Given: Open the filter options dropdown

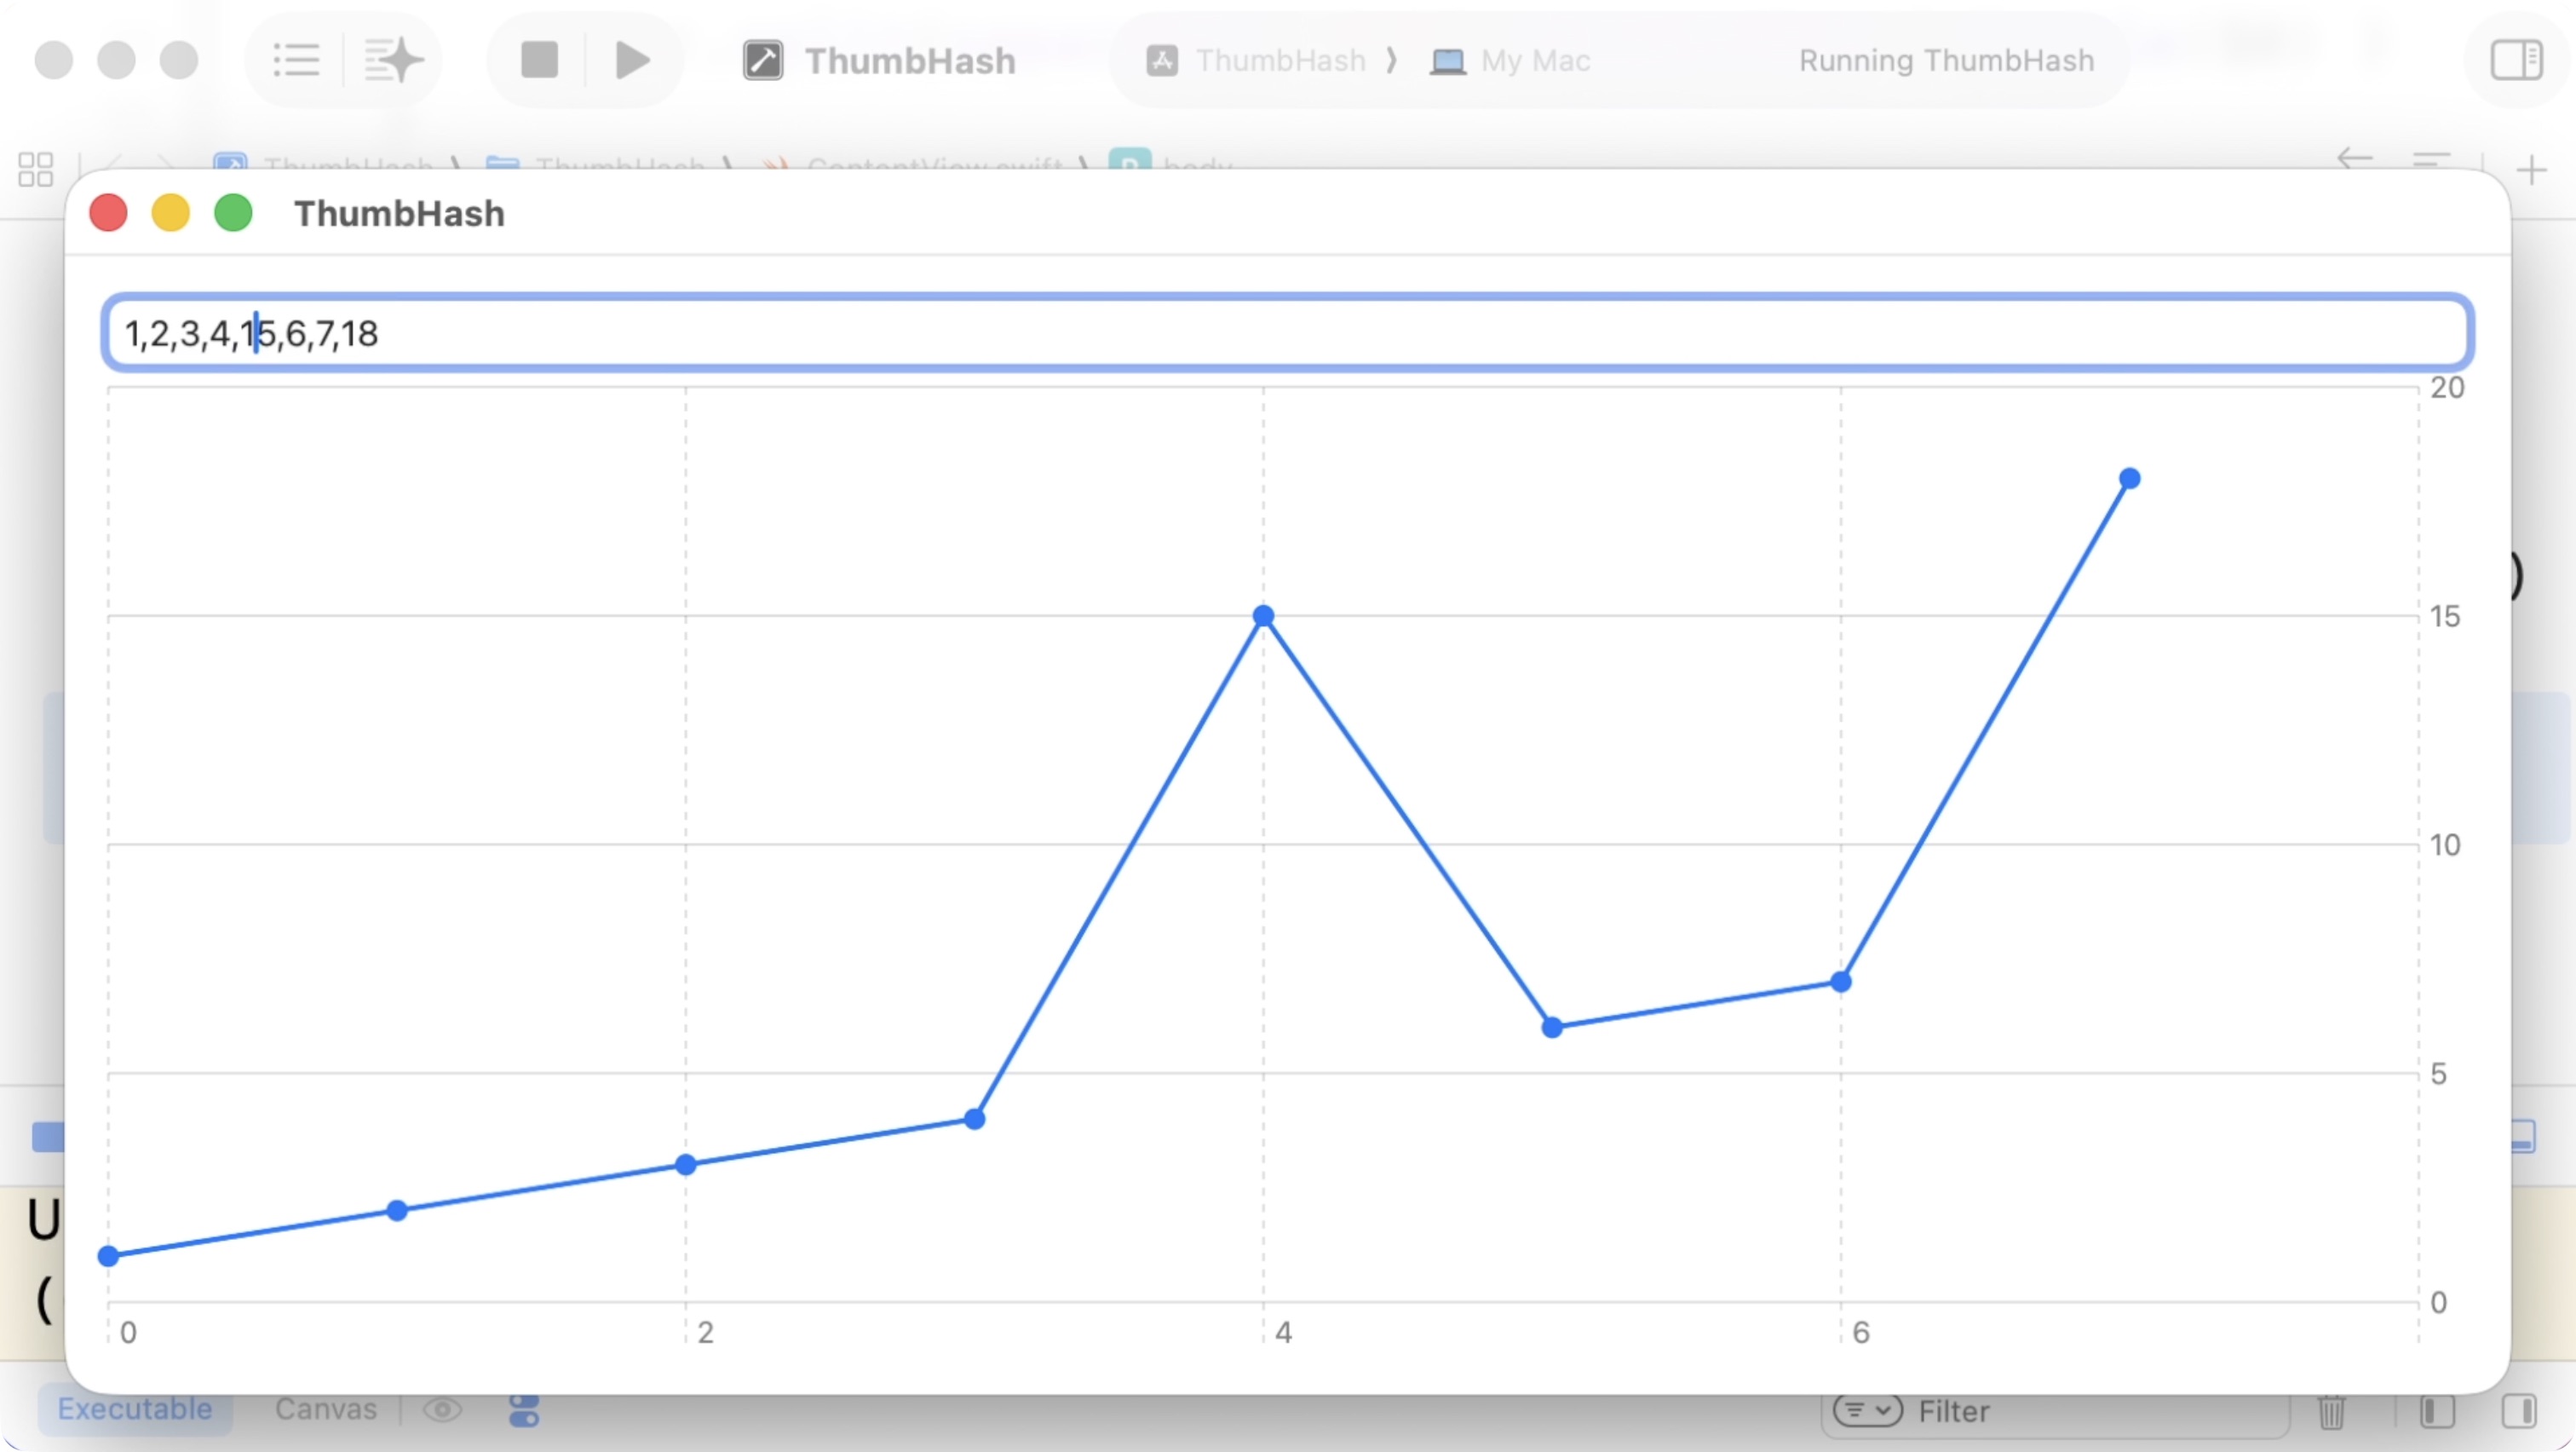Looking at the screenshot, I should [x=1866, y=1411].
